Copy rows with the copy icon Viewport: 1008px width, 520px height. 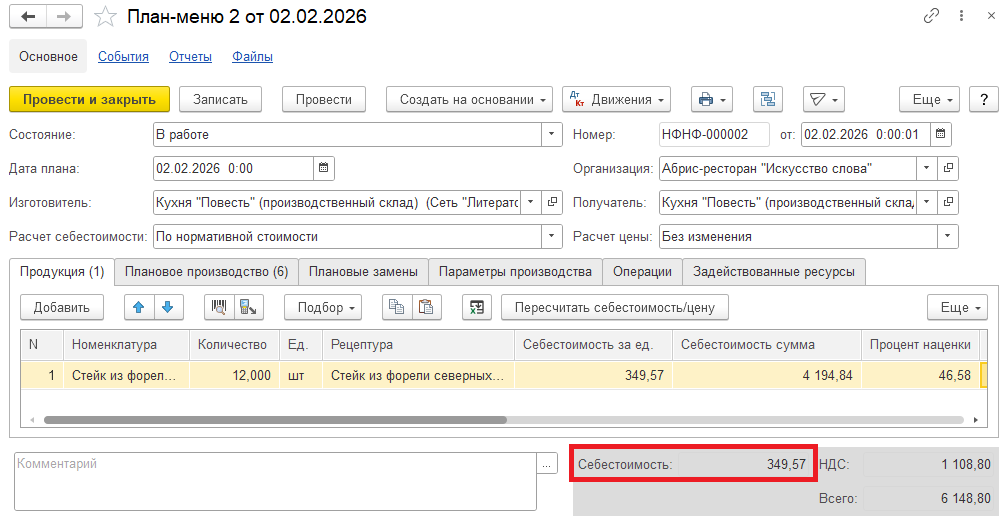click(x=397, y=307)
